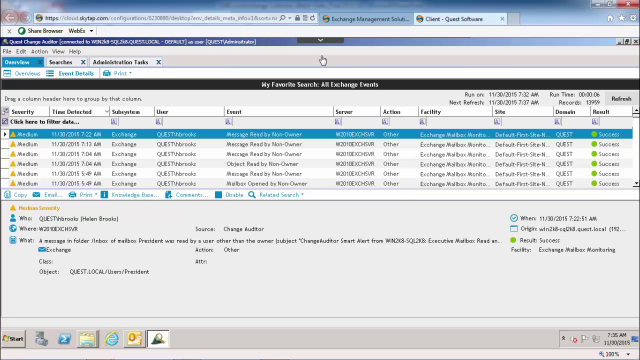
Task: Open Knowledge Base for event
Action: (130, 195)
